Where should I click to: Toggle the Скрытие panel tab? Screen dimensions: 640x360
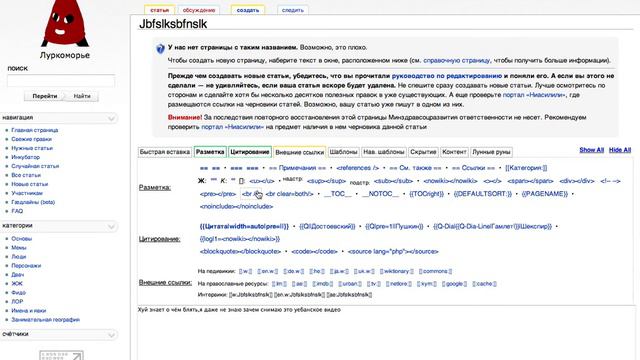423,152
